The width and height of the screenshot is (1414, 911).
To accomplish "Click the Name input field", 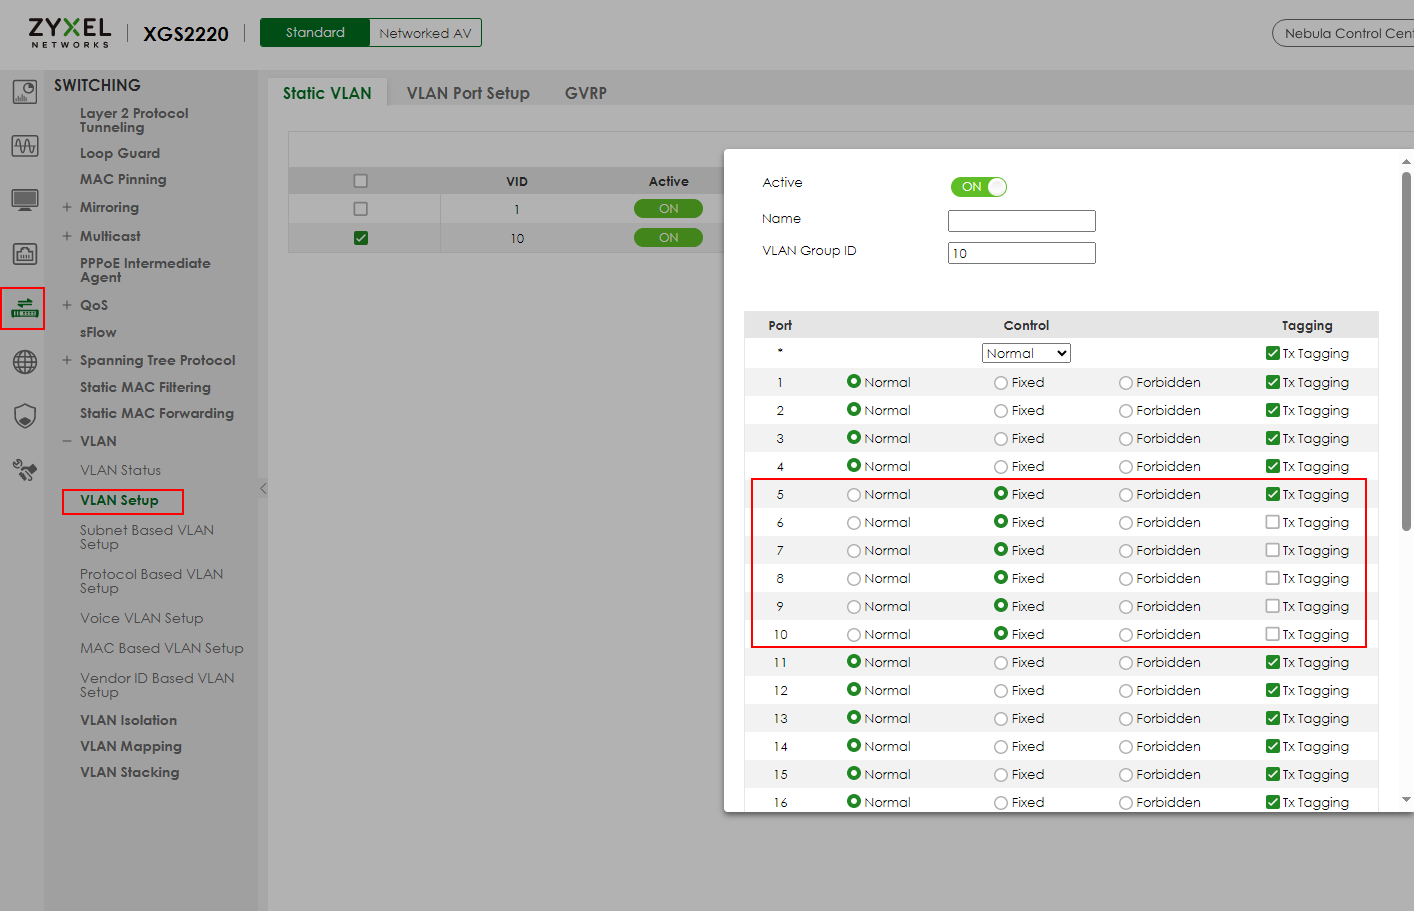I will tap(1021, 221).
